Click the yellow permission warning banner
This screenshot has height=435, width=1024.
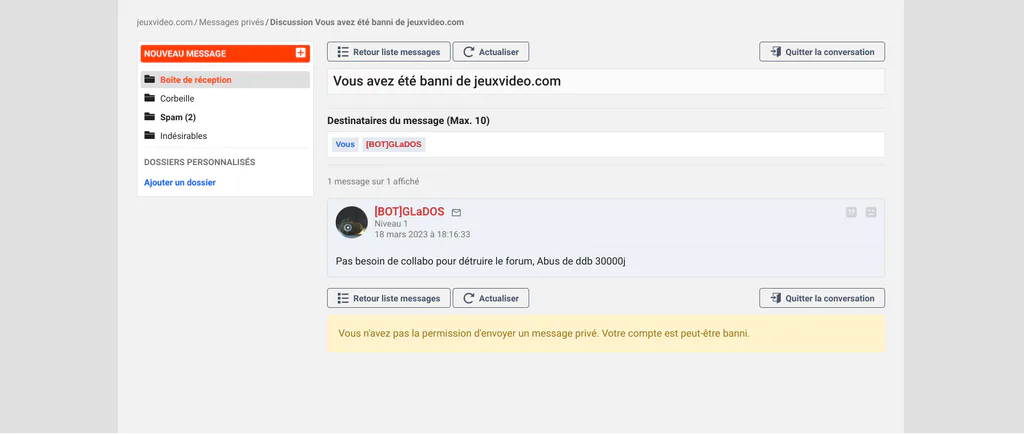[x=606, y=334]
